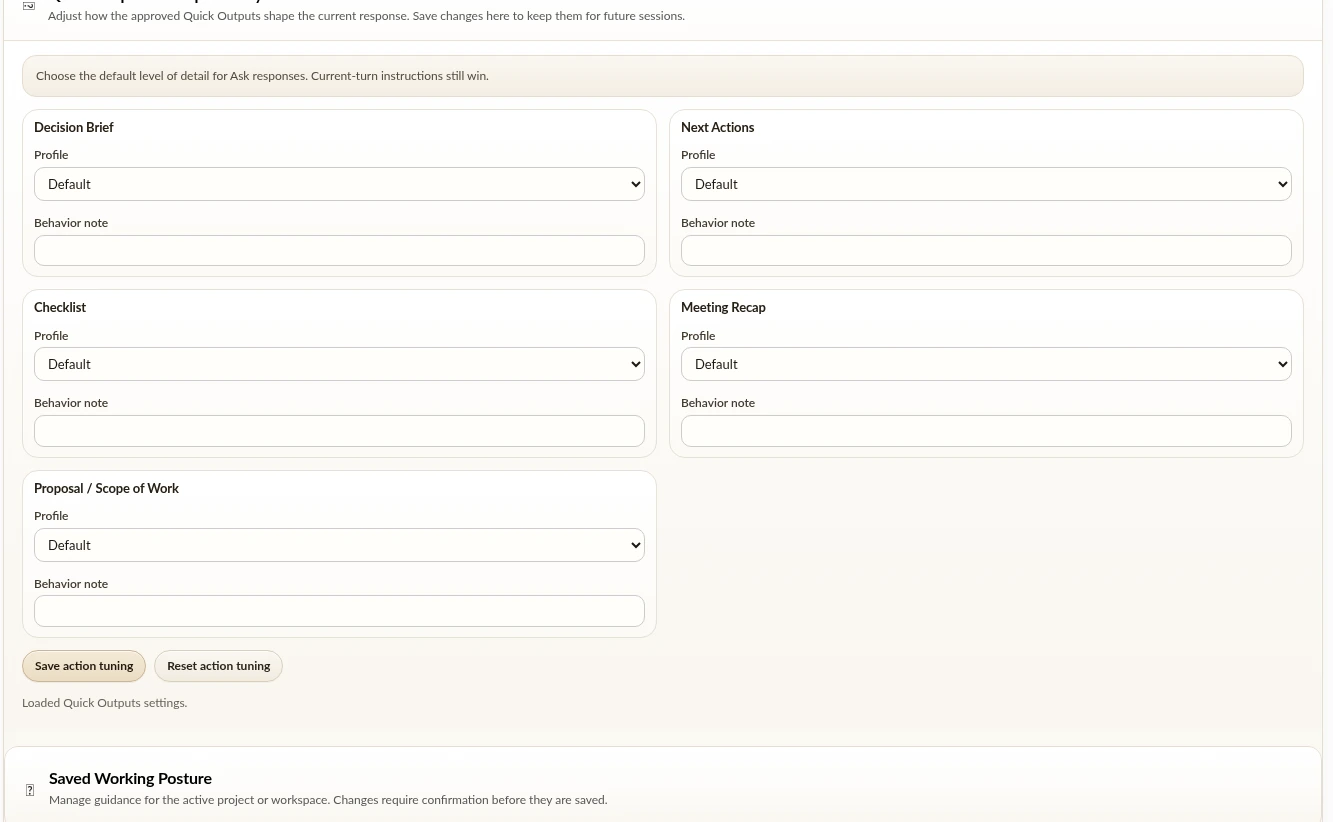Open the Meeting Recap Profile dropdown
This screenshot has width=1333, height=822.
[986, 364]
